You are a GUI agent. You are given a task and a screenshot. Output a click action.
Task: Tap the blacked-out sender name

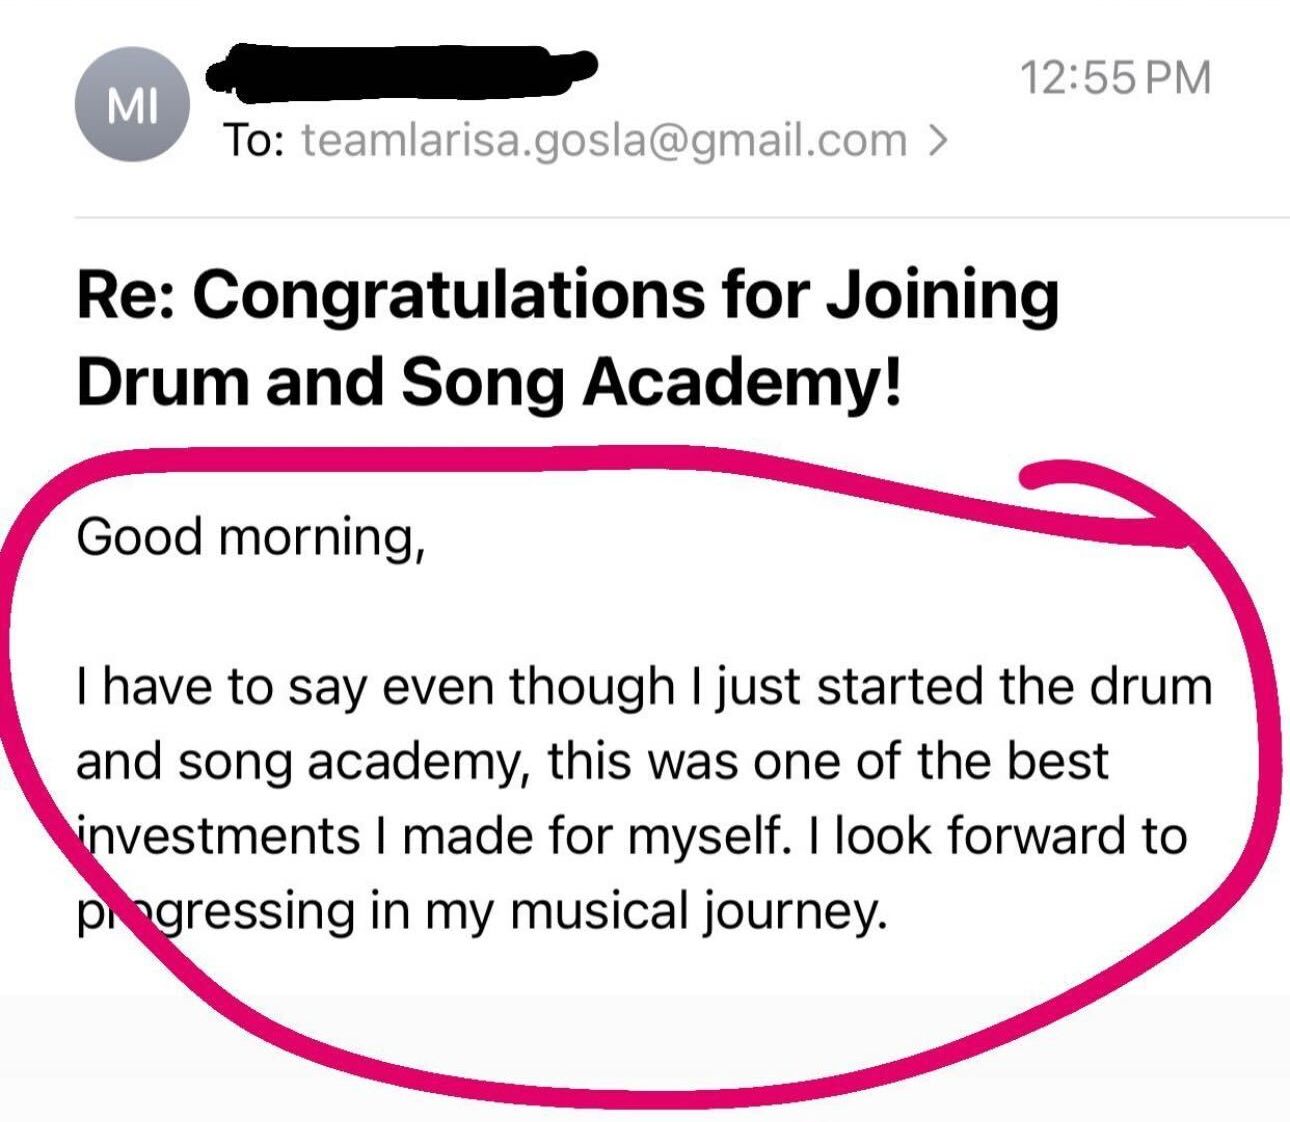point(400,70)
